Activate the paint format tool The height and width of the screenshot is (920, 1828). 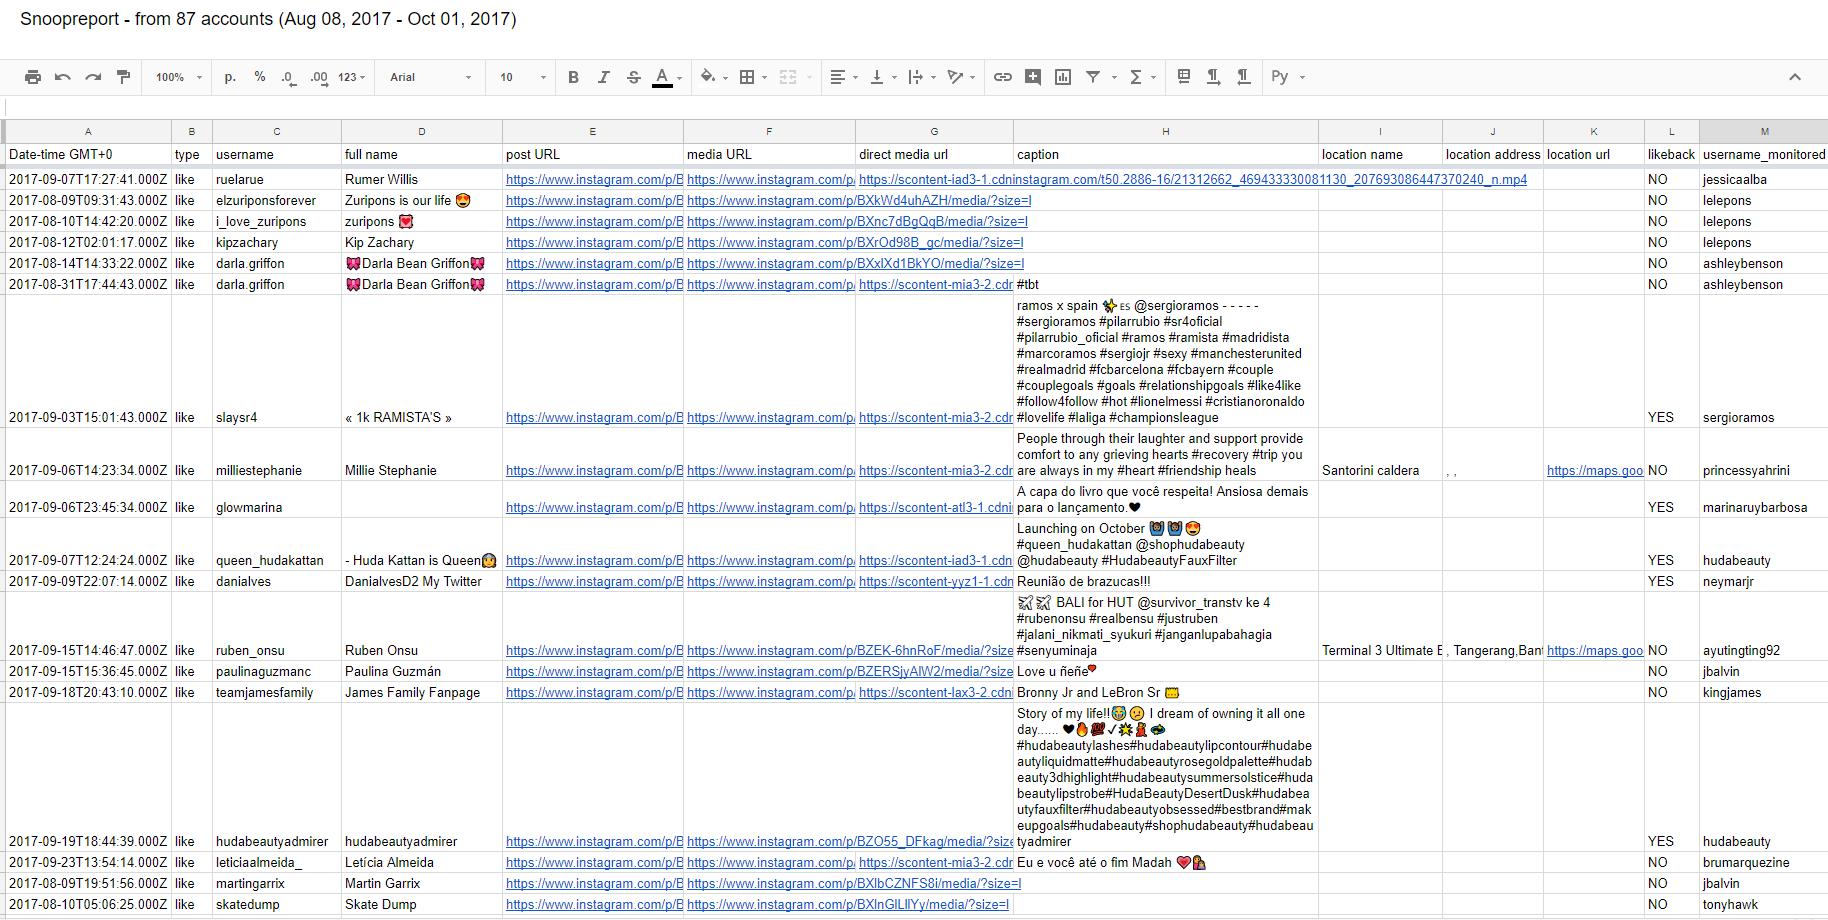pos(123,77)
